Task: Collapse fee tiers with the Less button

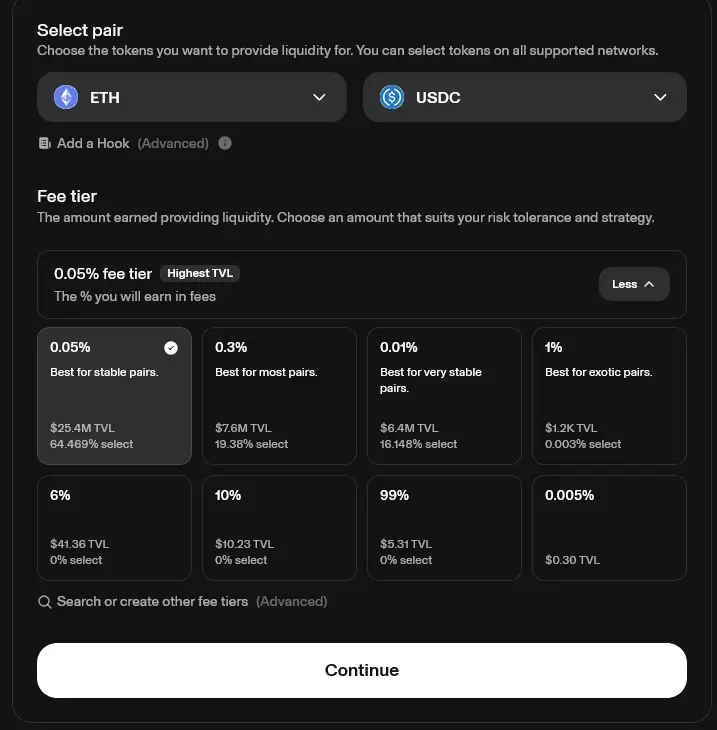Action: [x=634, y=284]
